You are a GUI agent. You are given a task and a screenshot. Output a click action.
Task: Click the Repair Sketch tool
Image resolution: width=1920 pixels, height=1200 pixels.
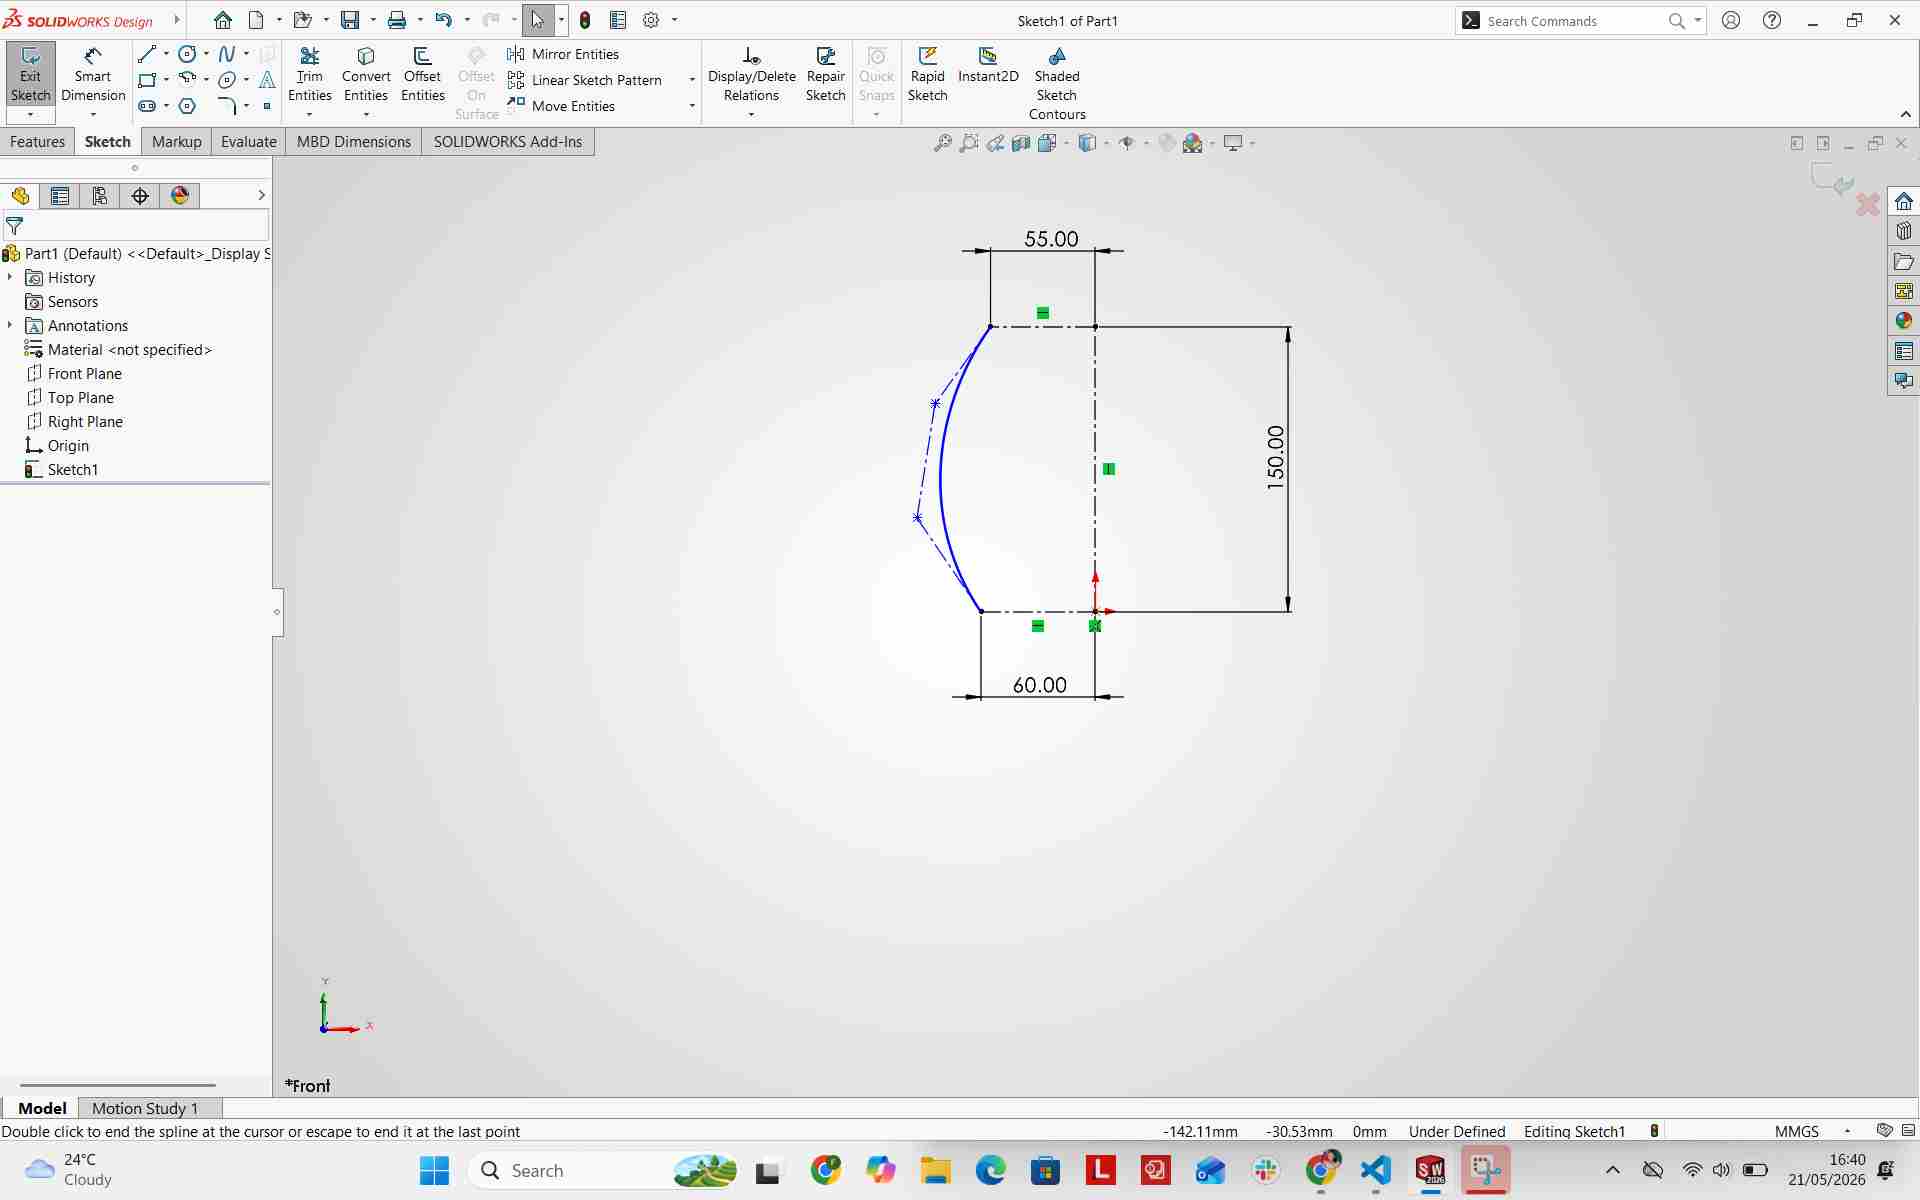tap(826, 75)
